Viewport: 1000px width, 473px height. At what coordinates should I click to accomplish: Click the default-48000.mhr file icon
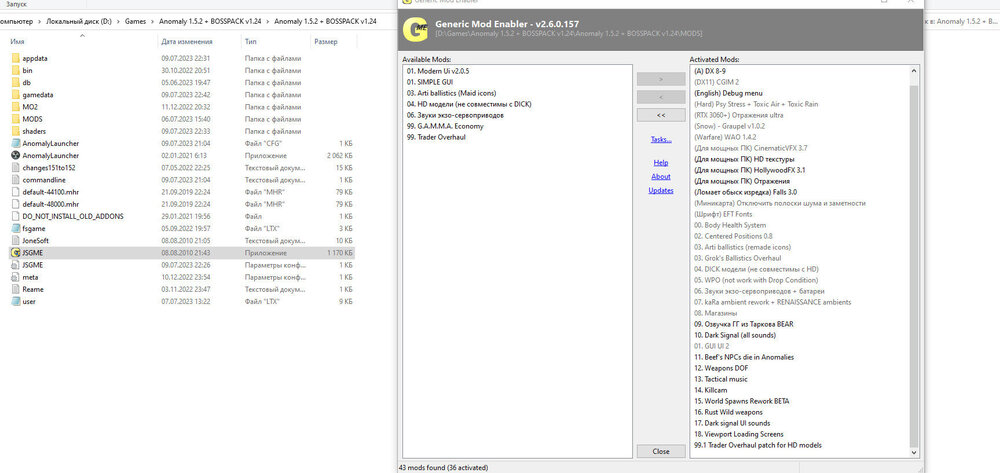[16, 204]
